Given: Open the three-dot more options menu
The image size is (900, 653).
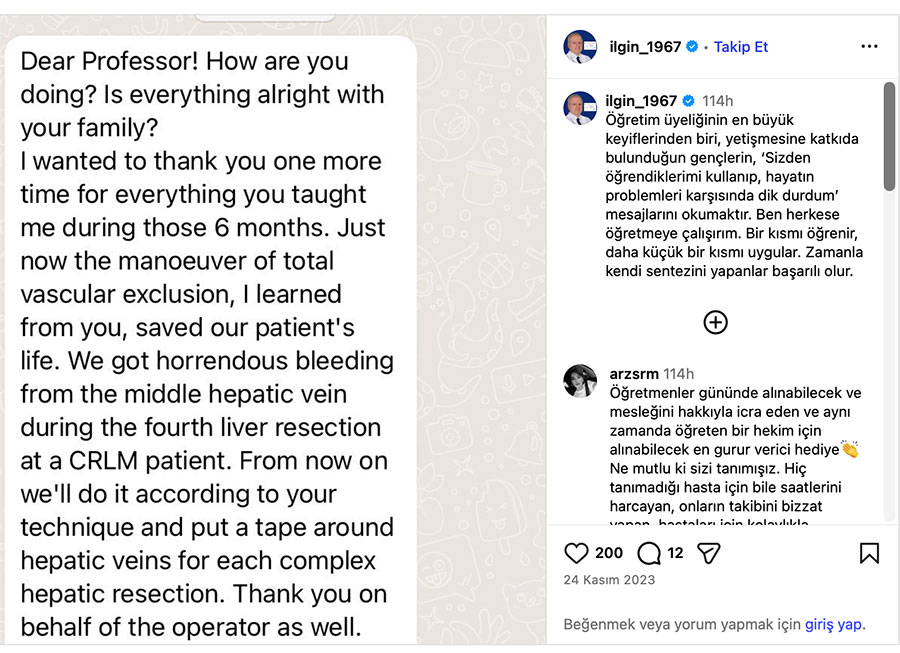Looking at the screenshot, I should coord(869,47).
